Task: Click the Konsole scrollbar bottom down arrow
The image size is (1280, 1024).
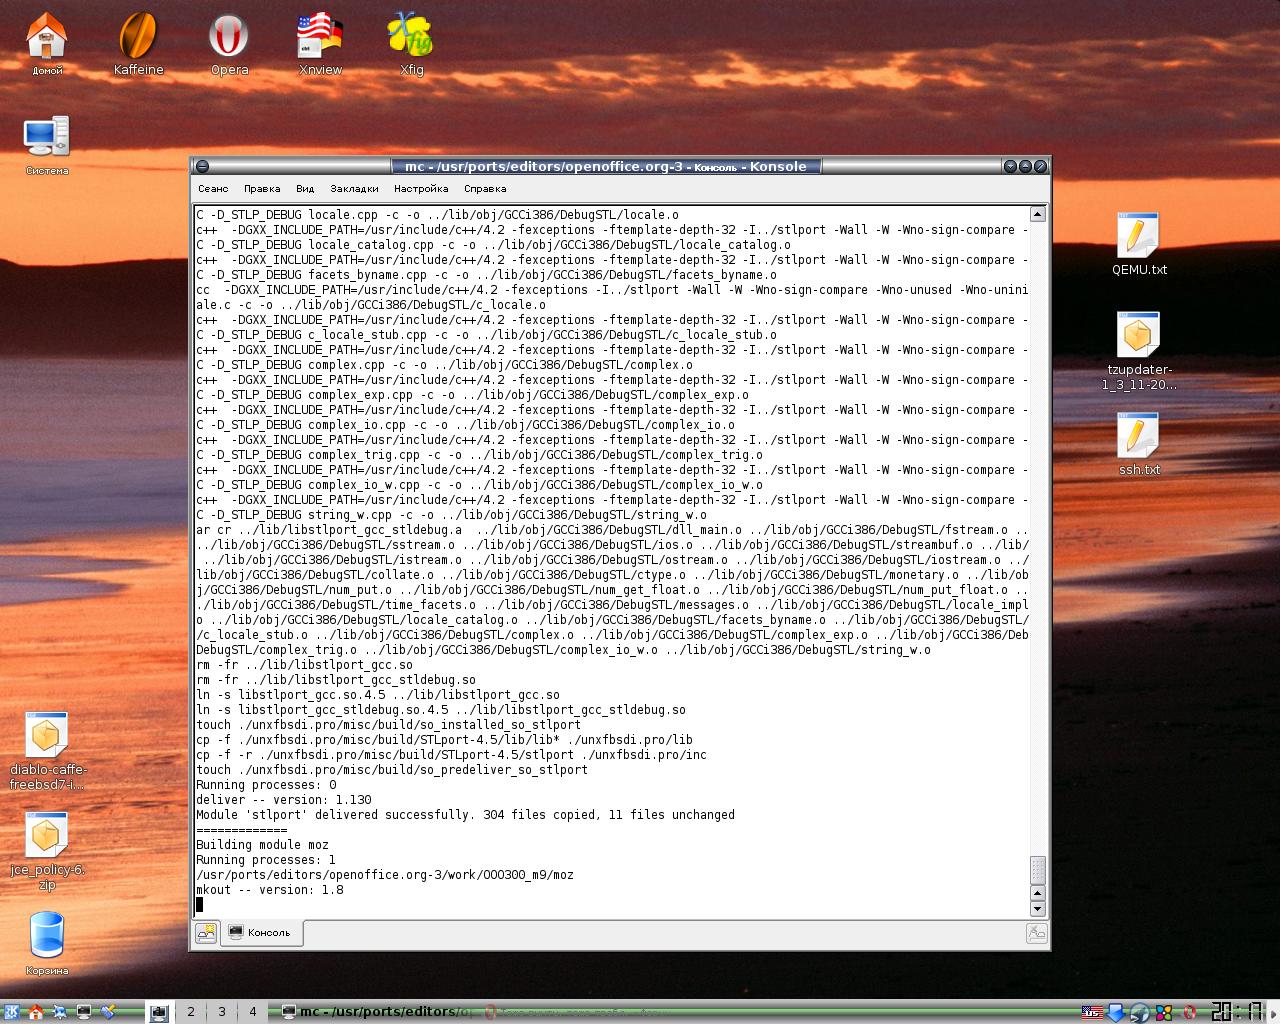Action: [x=1037, y=909]
